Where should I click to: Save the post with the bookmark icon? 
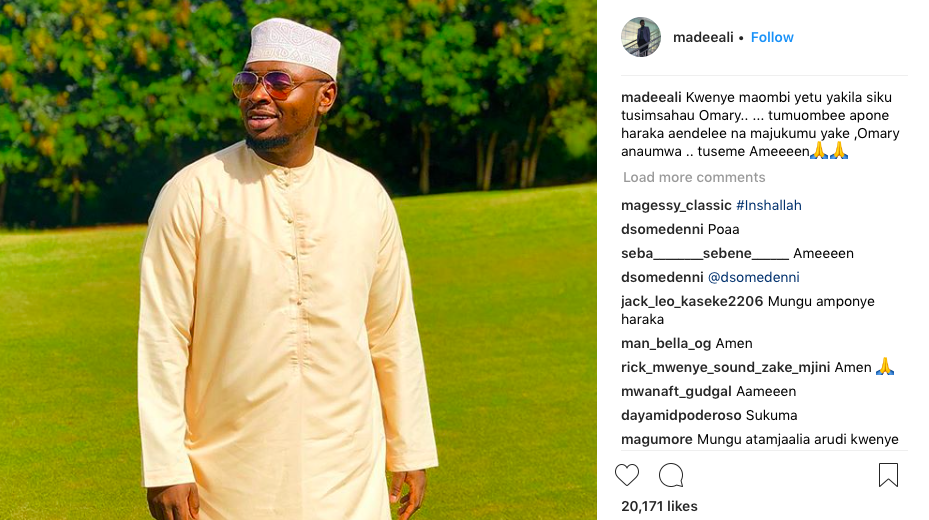coord(888,475)
